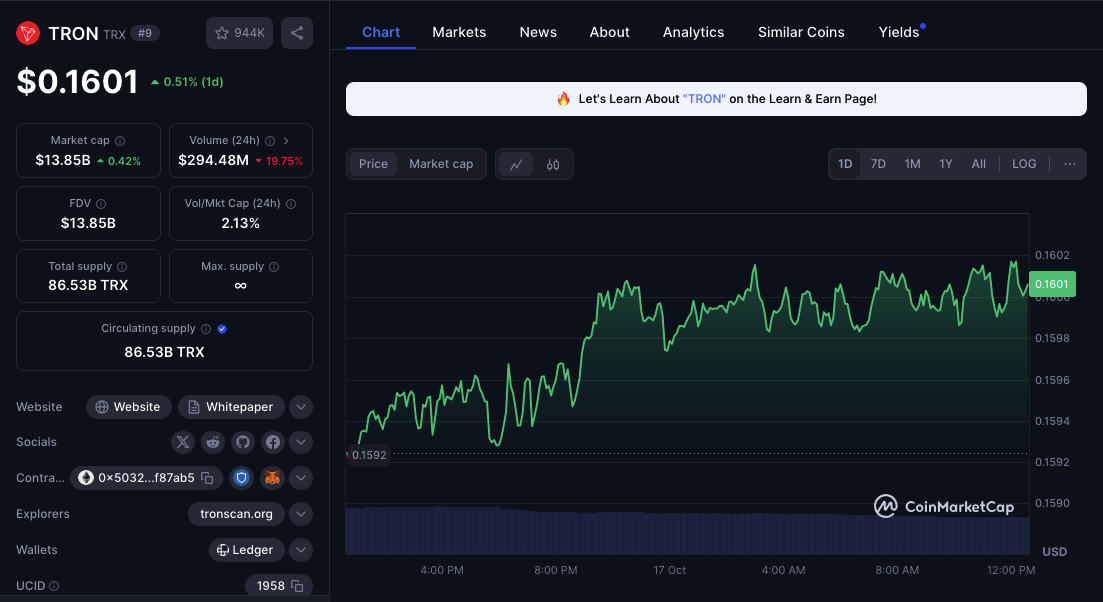
Task: Click the "TRON" link in Learn & Earn banner
Action: pos(704,99)
